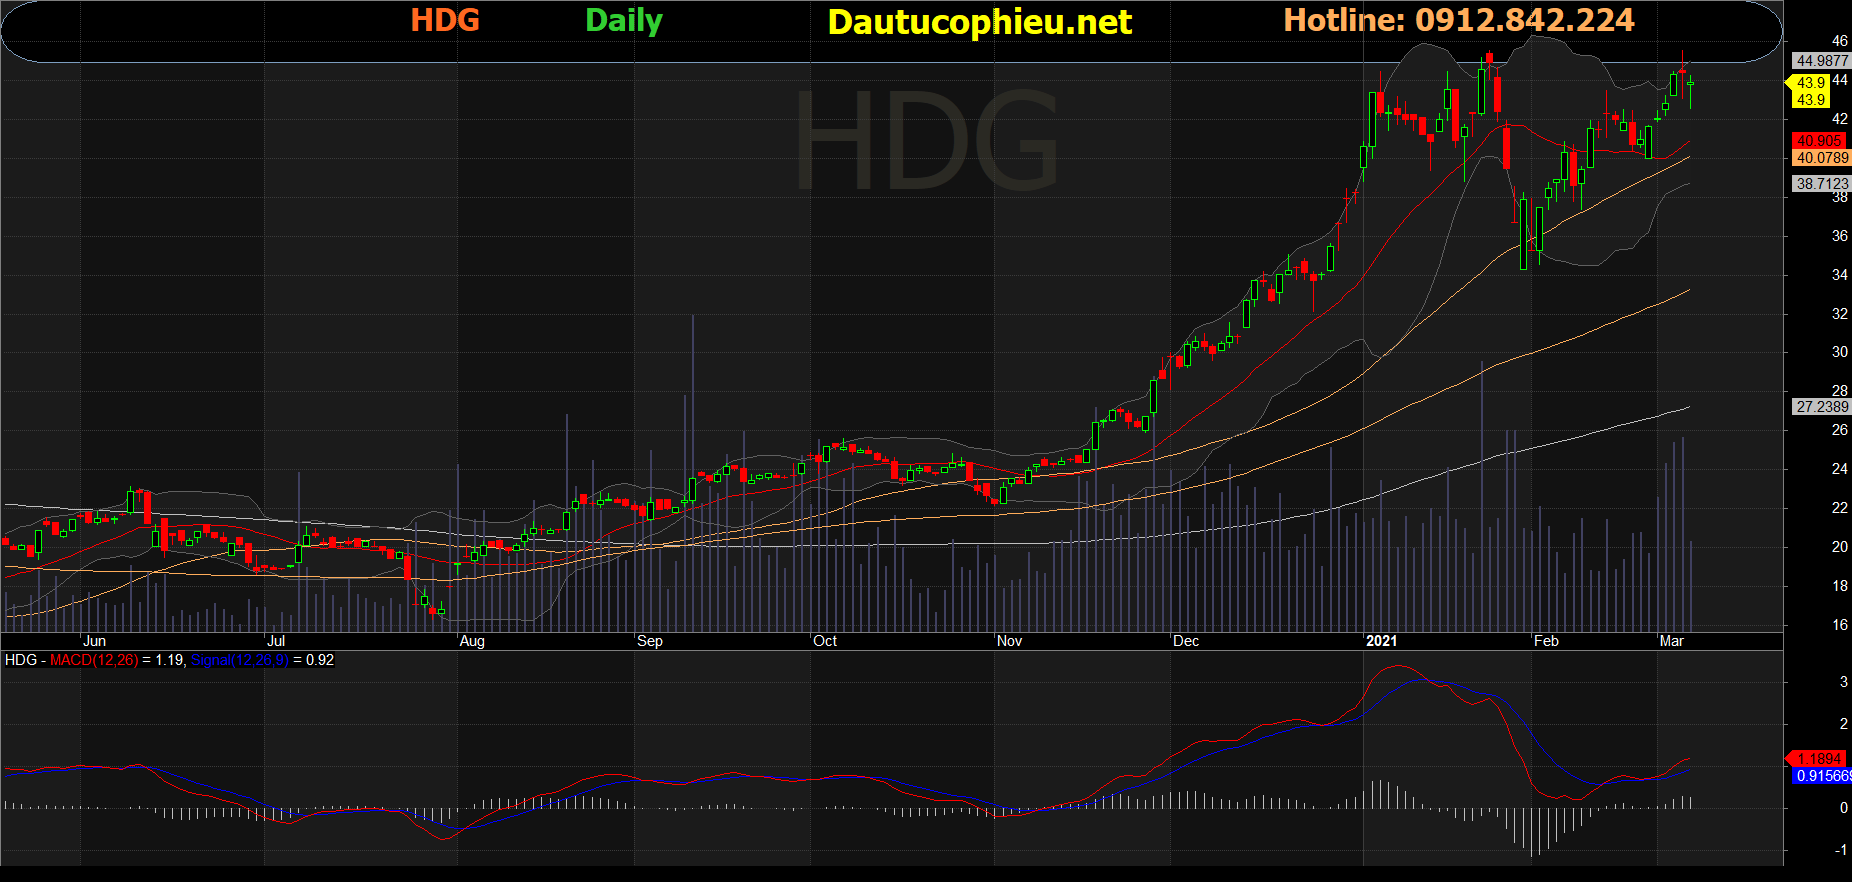Viewport: 1852px width, 882px height.
Task: Select the 34 price axis label
Action: click(x=1840, y=275)
